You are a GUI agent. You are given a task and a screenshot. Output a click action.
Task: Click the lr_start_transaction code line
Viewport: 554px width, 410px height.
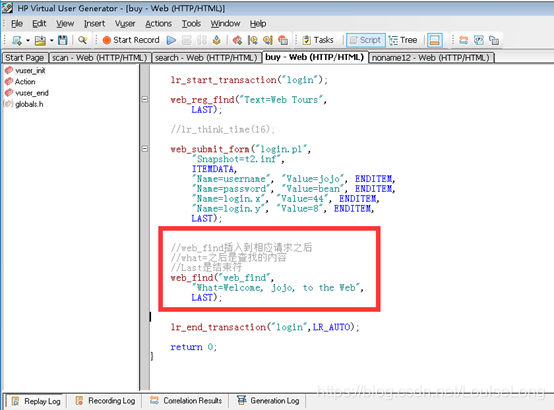click(249, 80)
